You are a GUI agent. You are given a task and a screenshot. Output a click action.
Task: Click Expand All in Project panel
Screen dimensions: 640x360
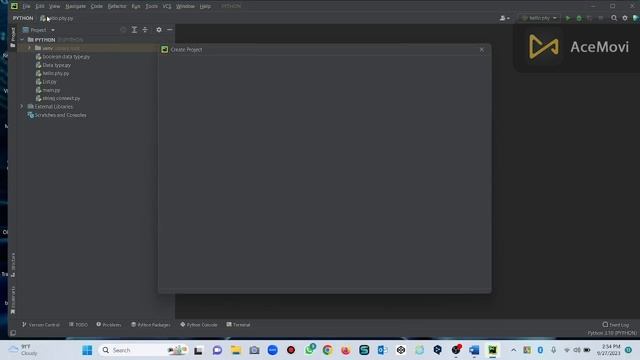pyautogui.click(x=134, y=30)
